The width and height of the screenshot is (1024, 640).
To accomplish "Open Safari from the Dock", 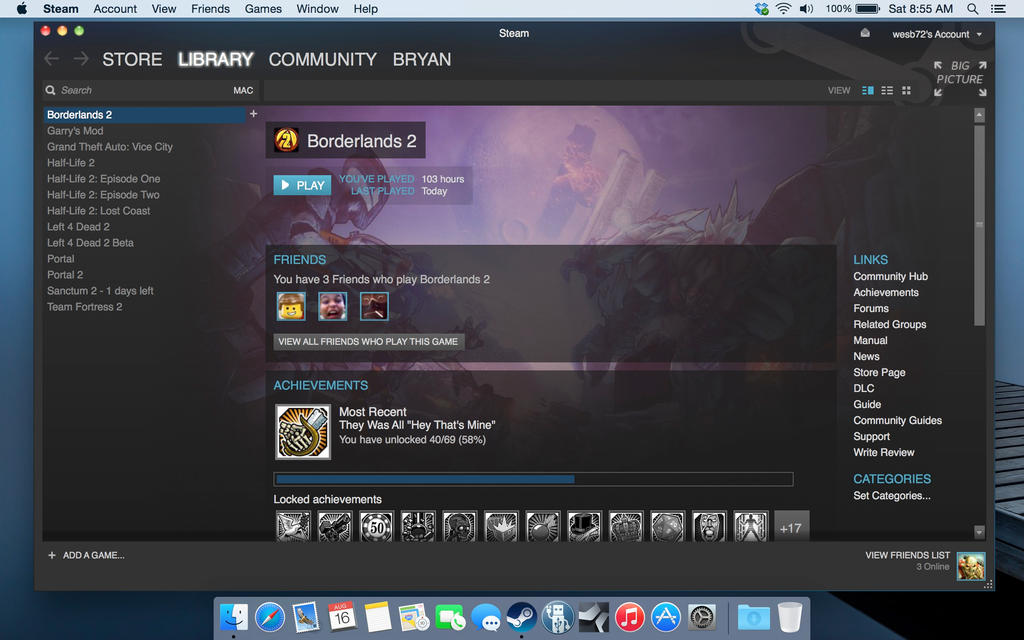I will point(270,616).
